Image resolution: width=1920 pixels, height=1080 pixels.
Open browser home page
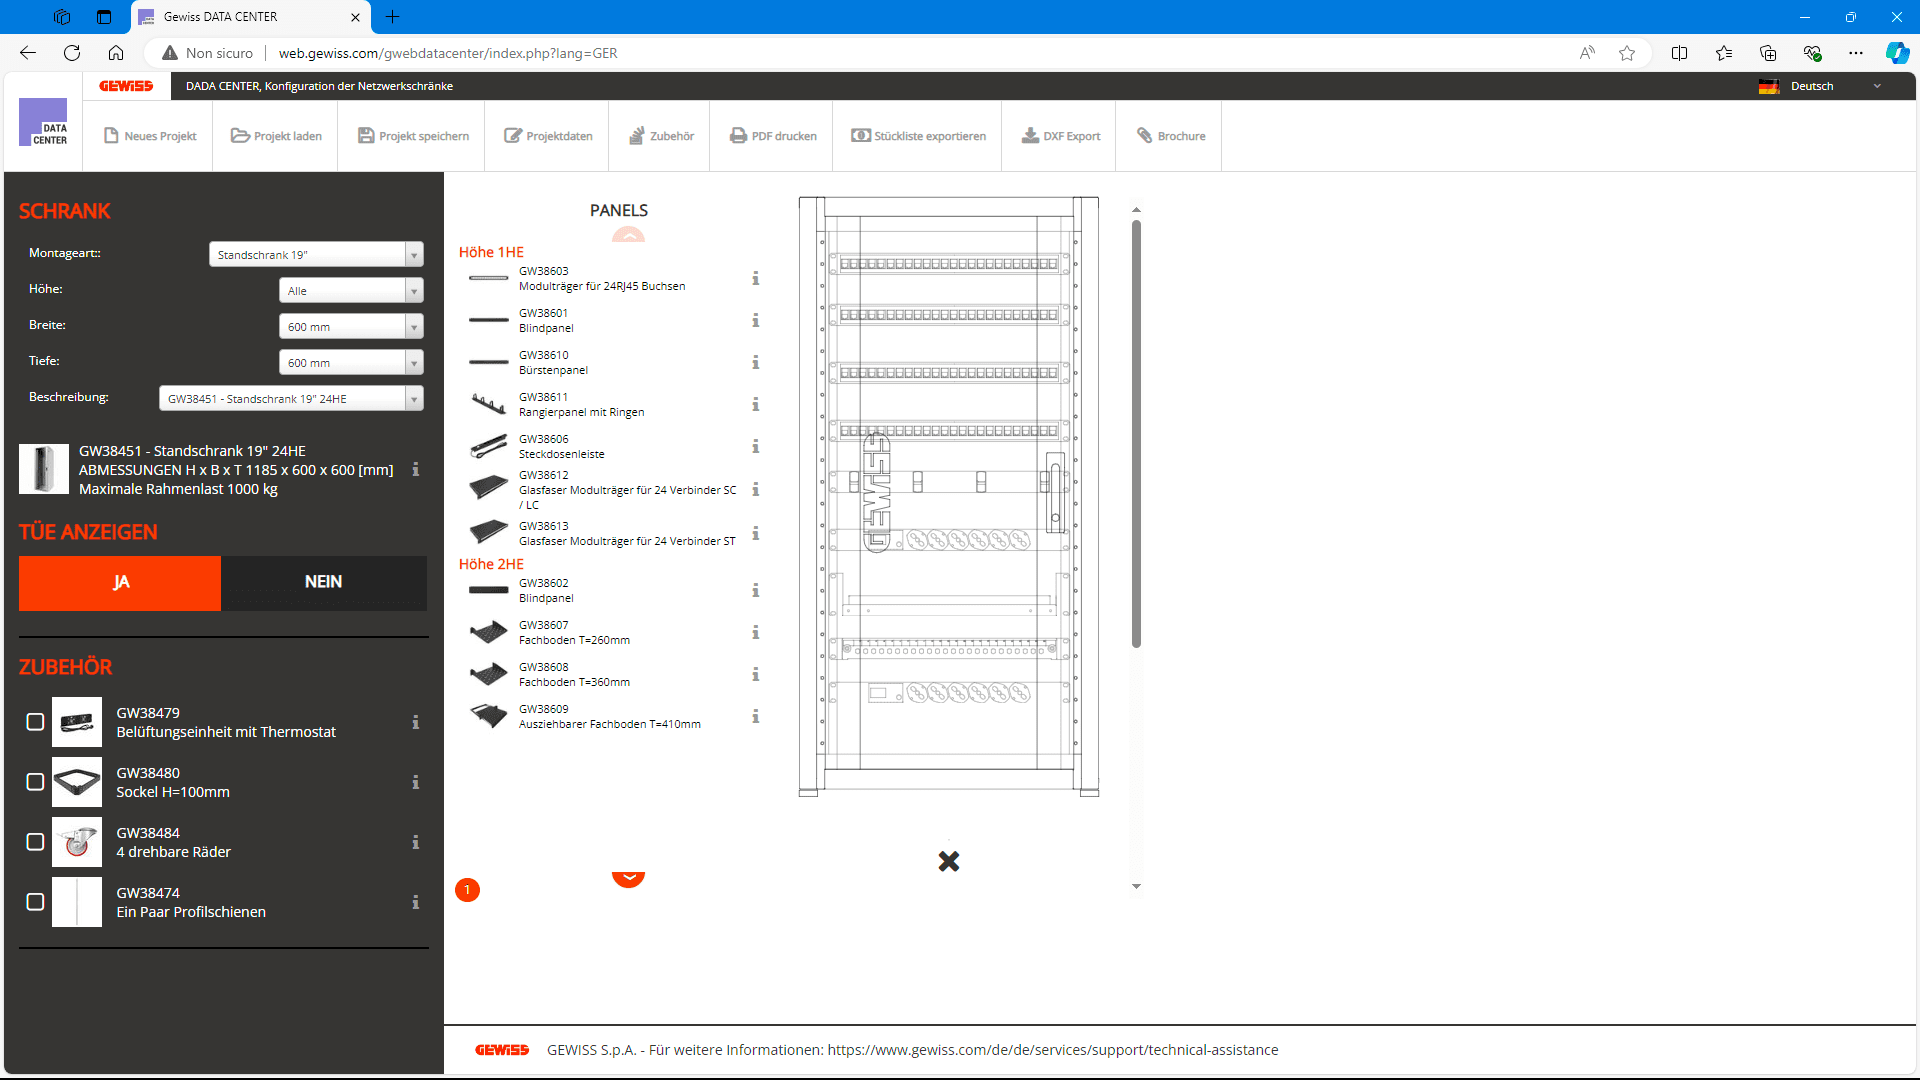(x=116, y=53)
